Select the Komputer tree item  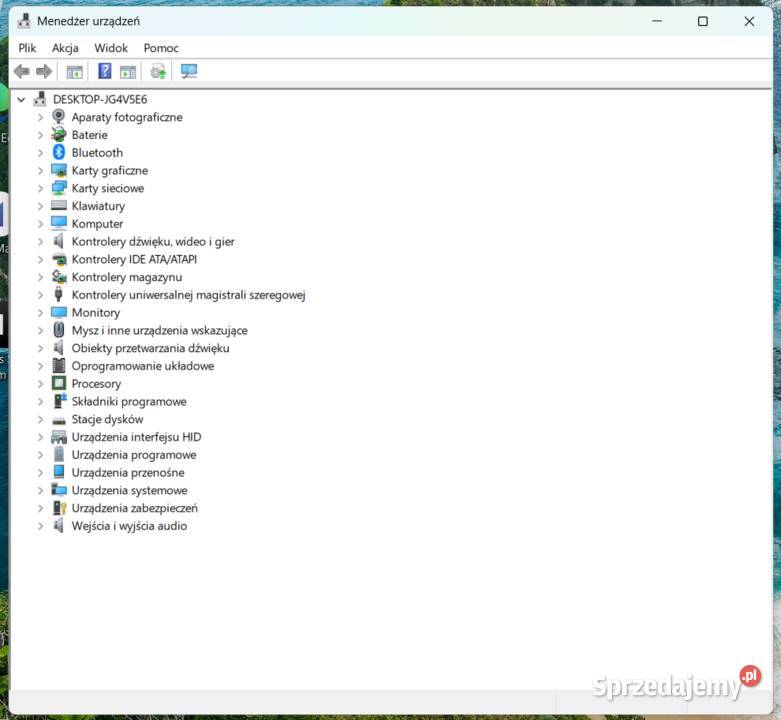97,224
